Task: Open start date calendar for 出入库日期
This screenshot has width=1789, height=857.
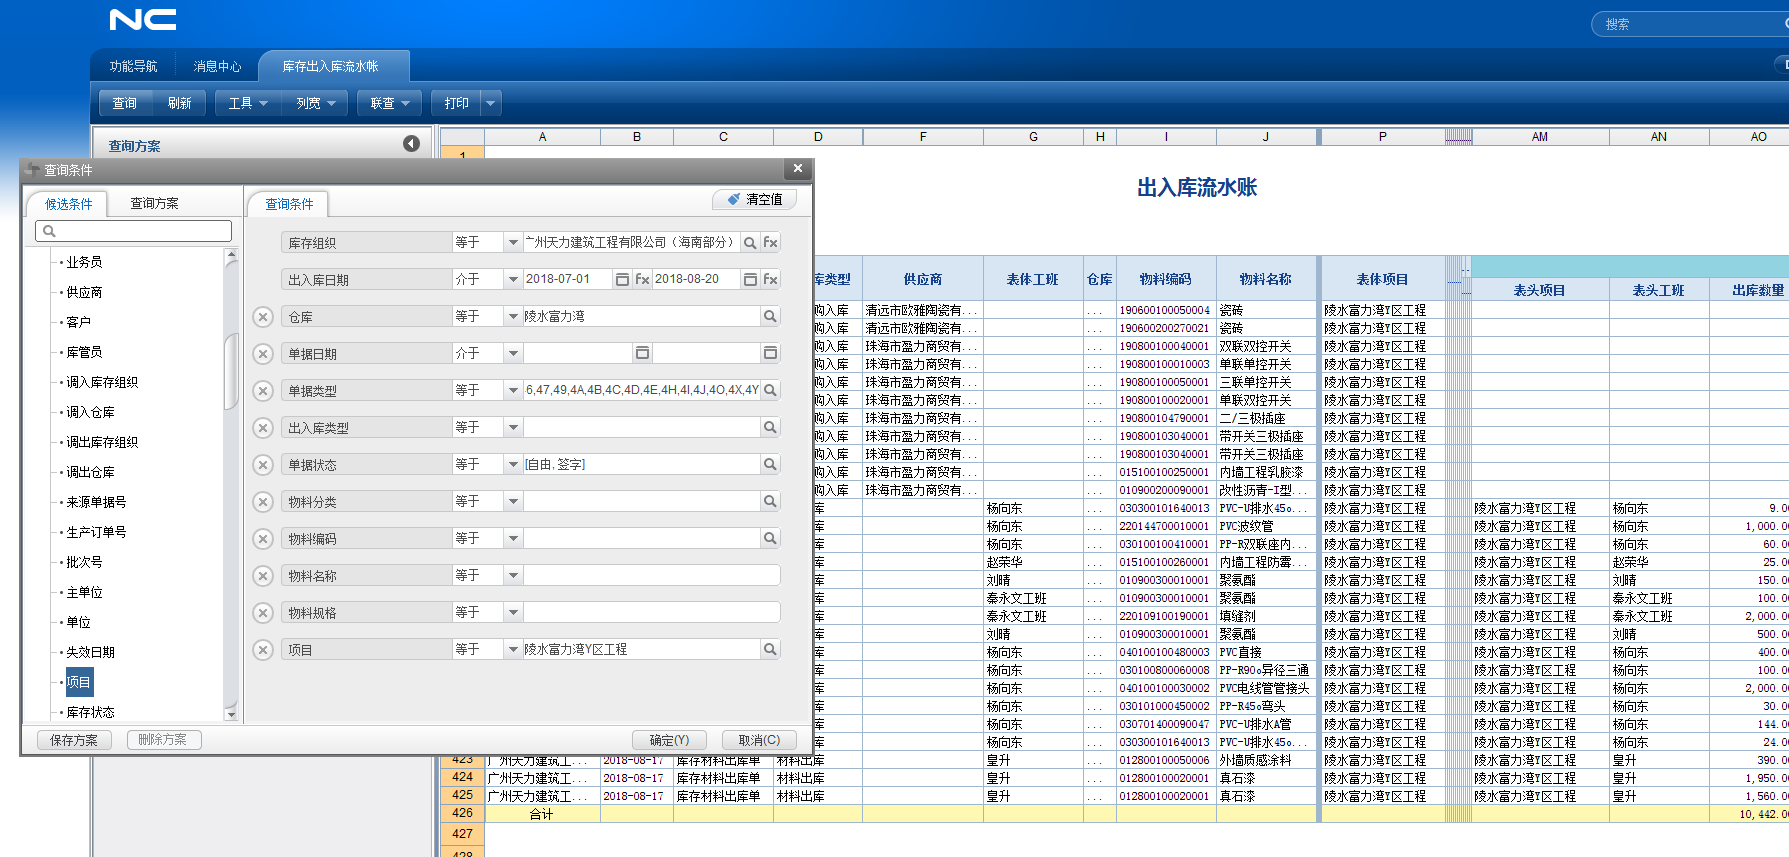Action: 622,279
